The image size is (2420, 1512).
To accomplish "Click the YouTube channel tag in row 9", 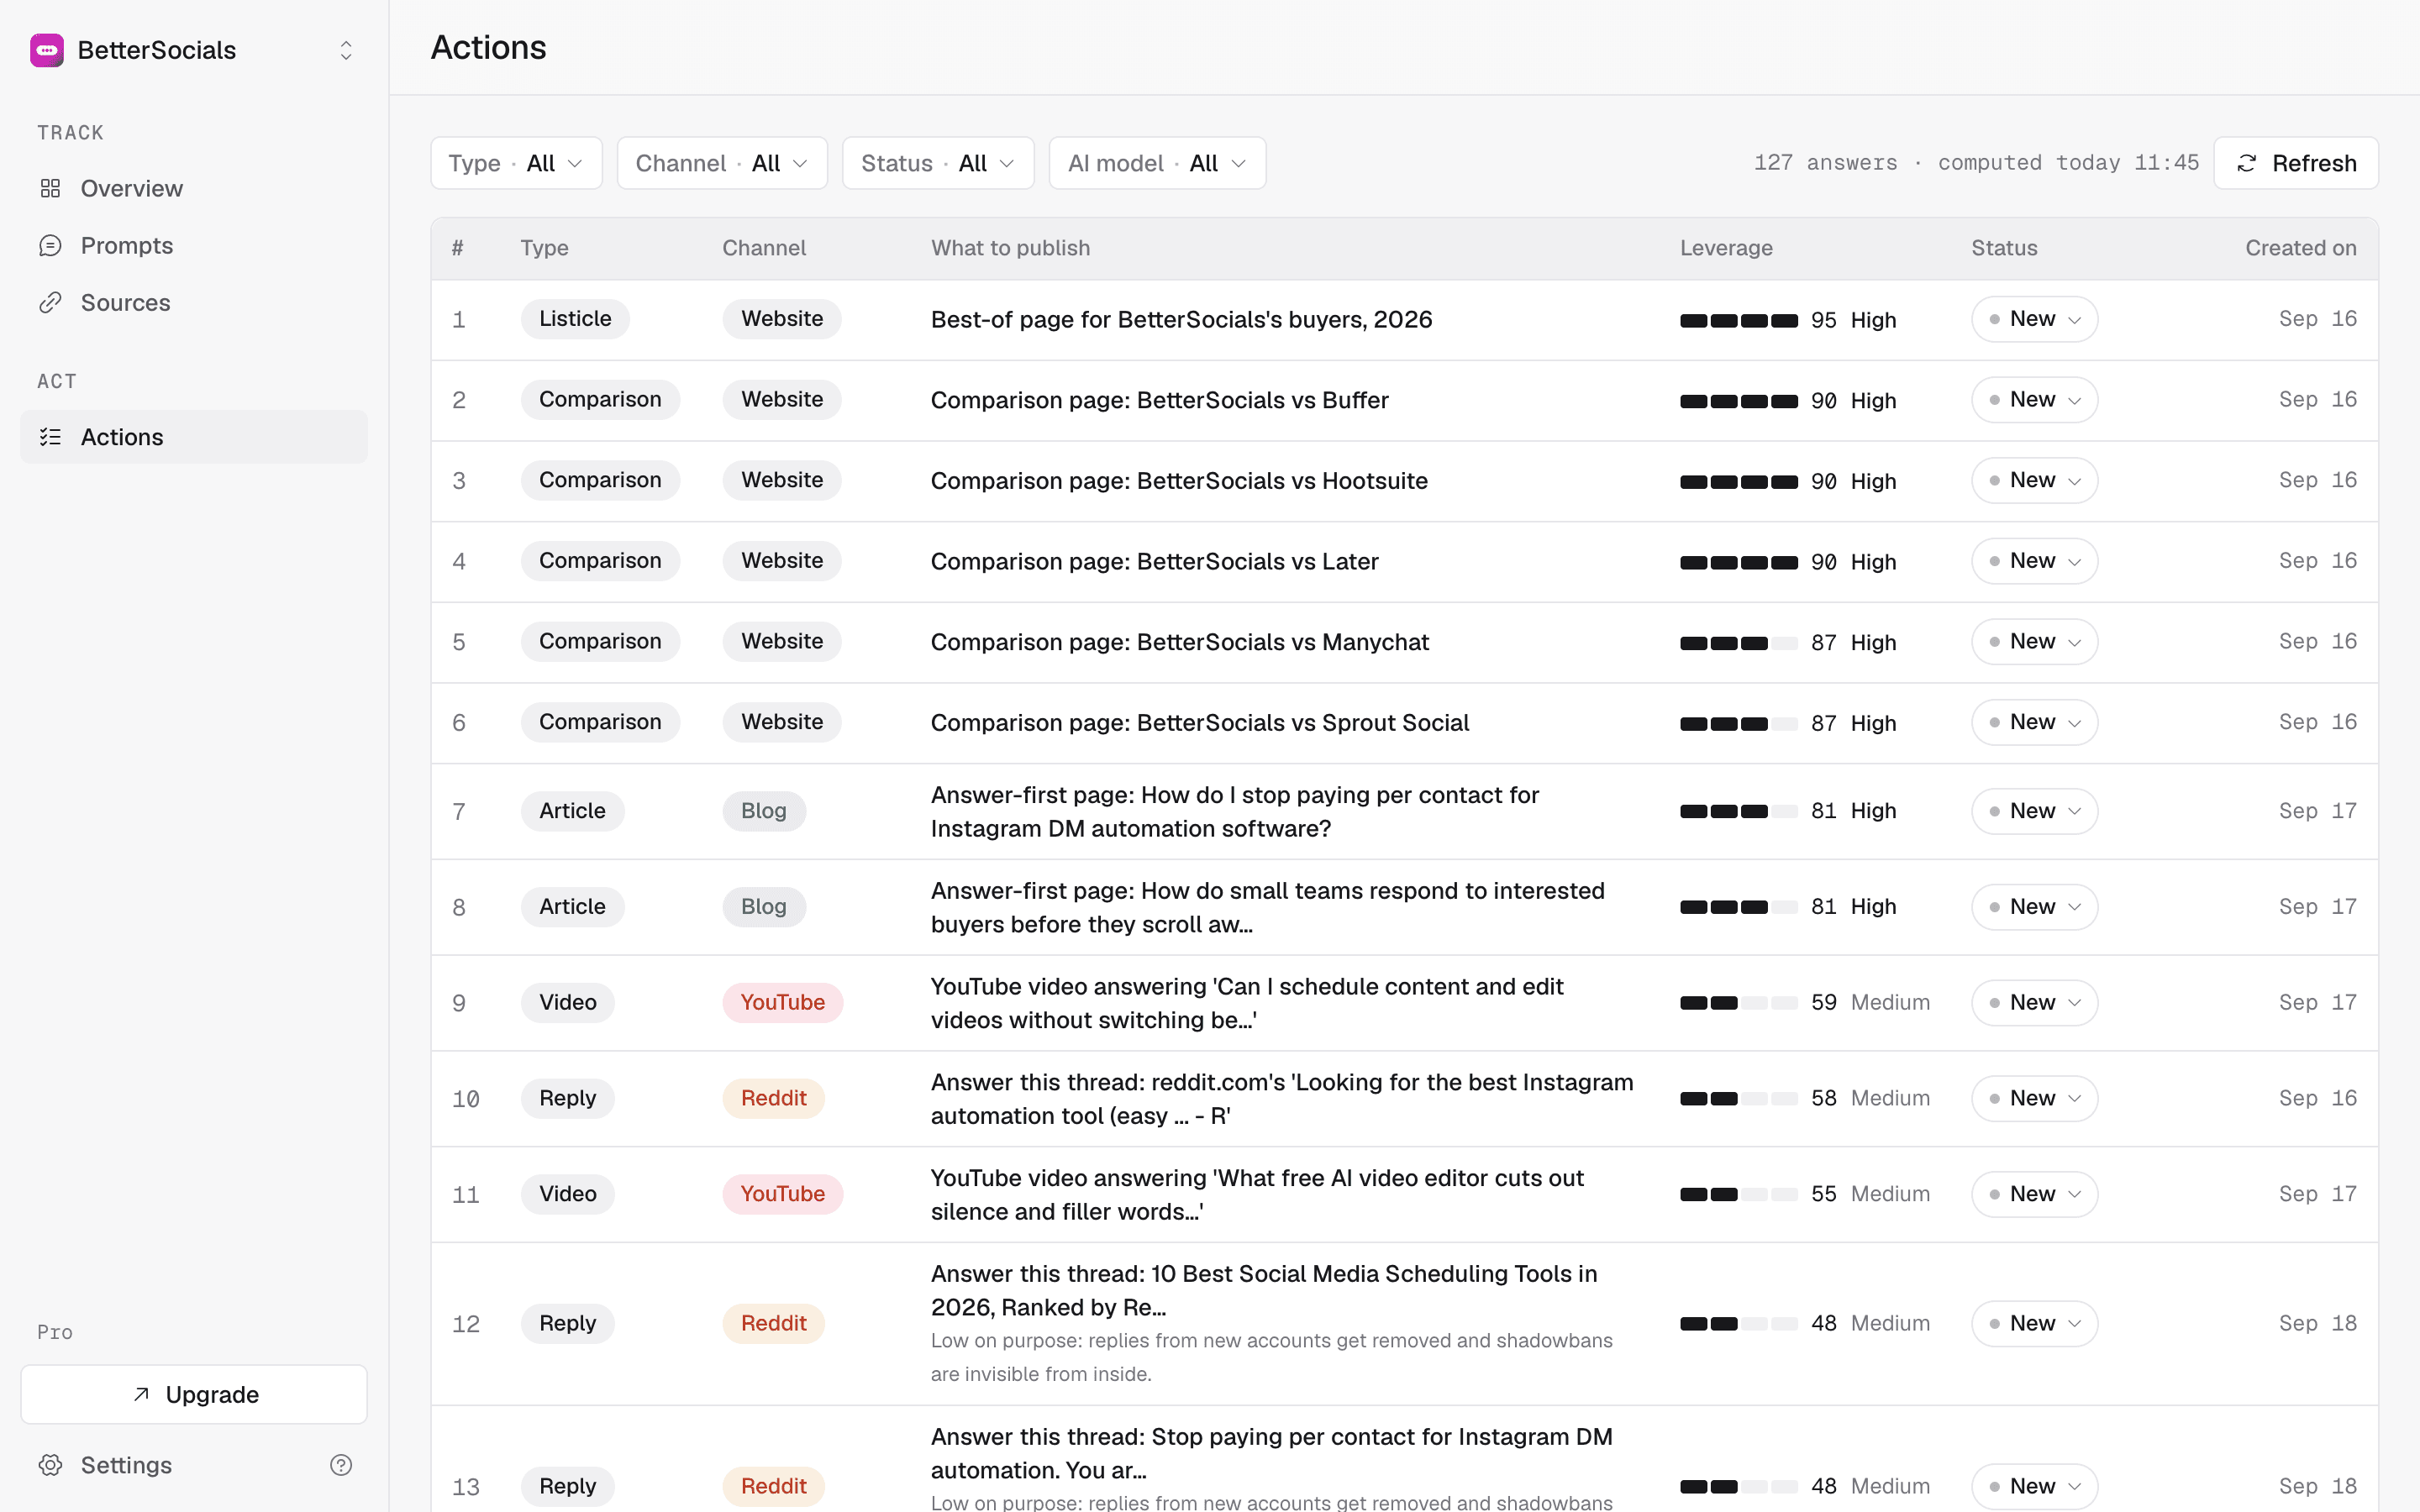I will pyautogui.click(x=782, y=1002).
